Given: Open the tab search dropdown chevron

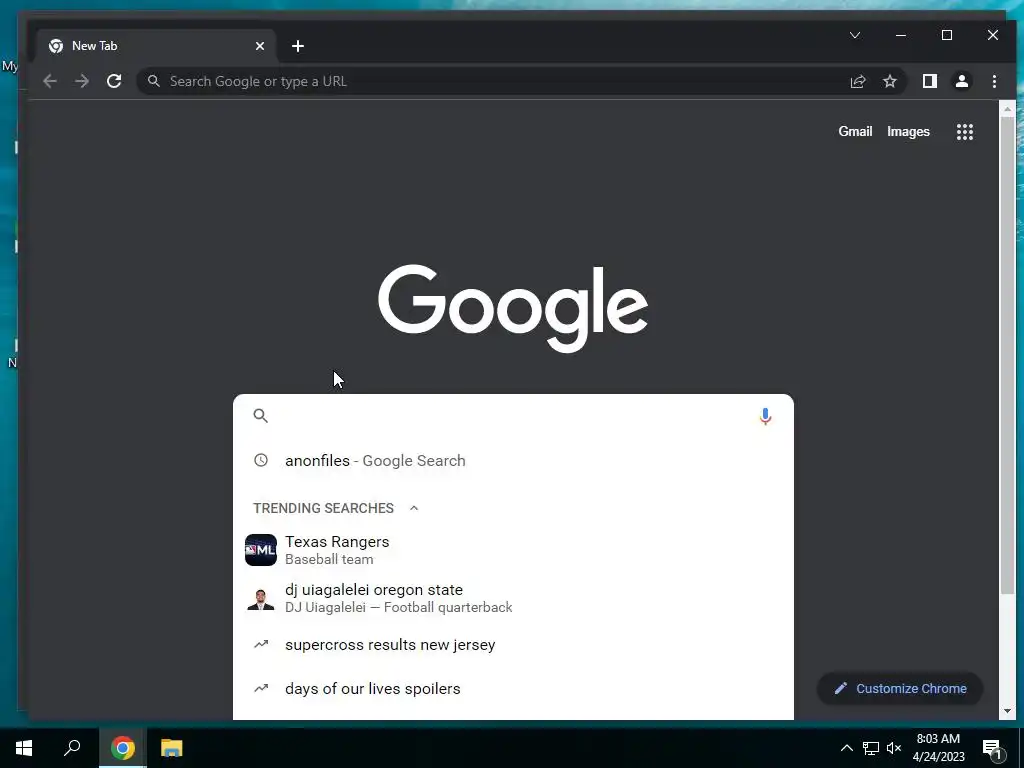Looking at the screenshot, I should (x=855, y=35).
